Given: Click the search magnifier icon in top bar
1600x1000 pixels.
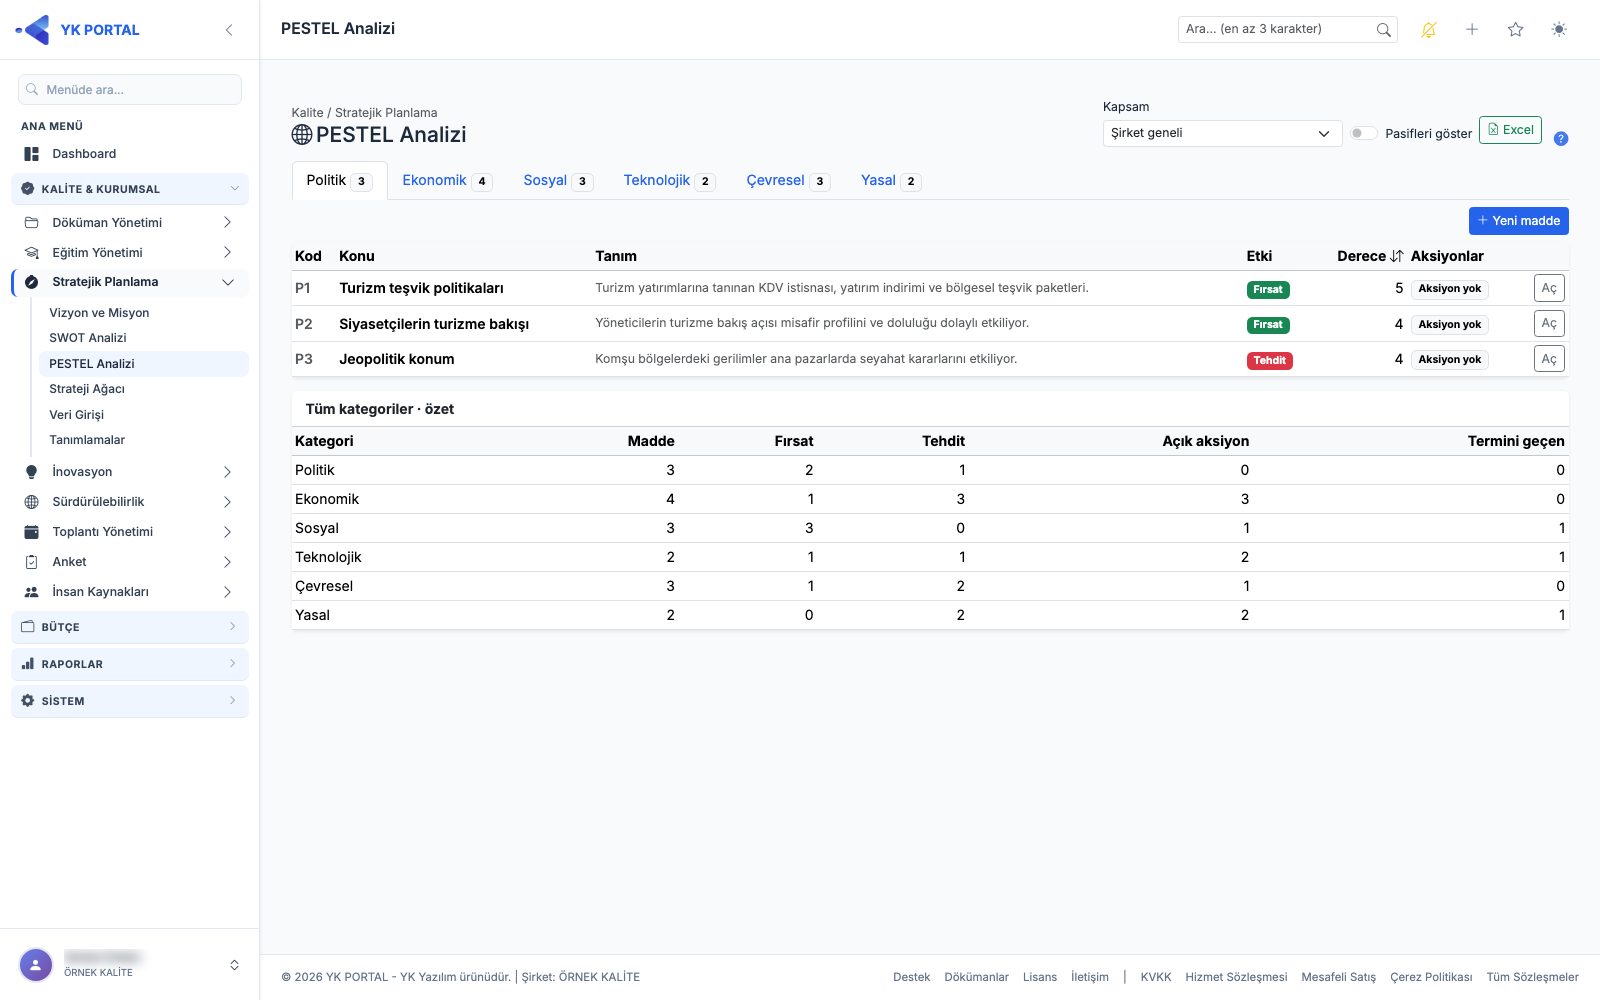Looking at the screenshot, I should [1383, 30].
